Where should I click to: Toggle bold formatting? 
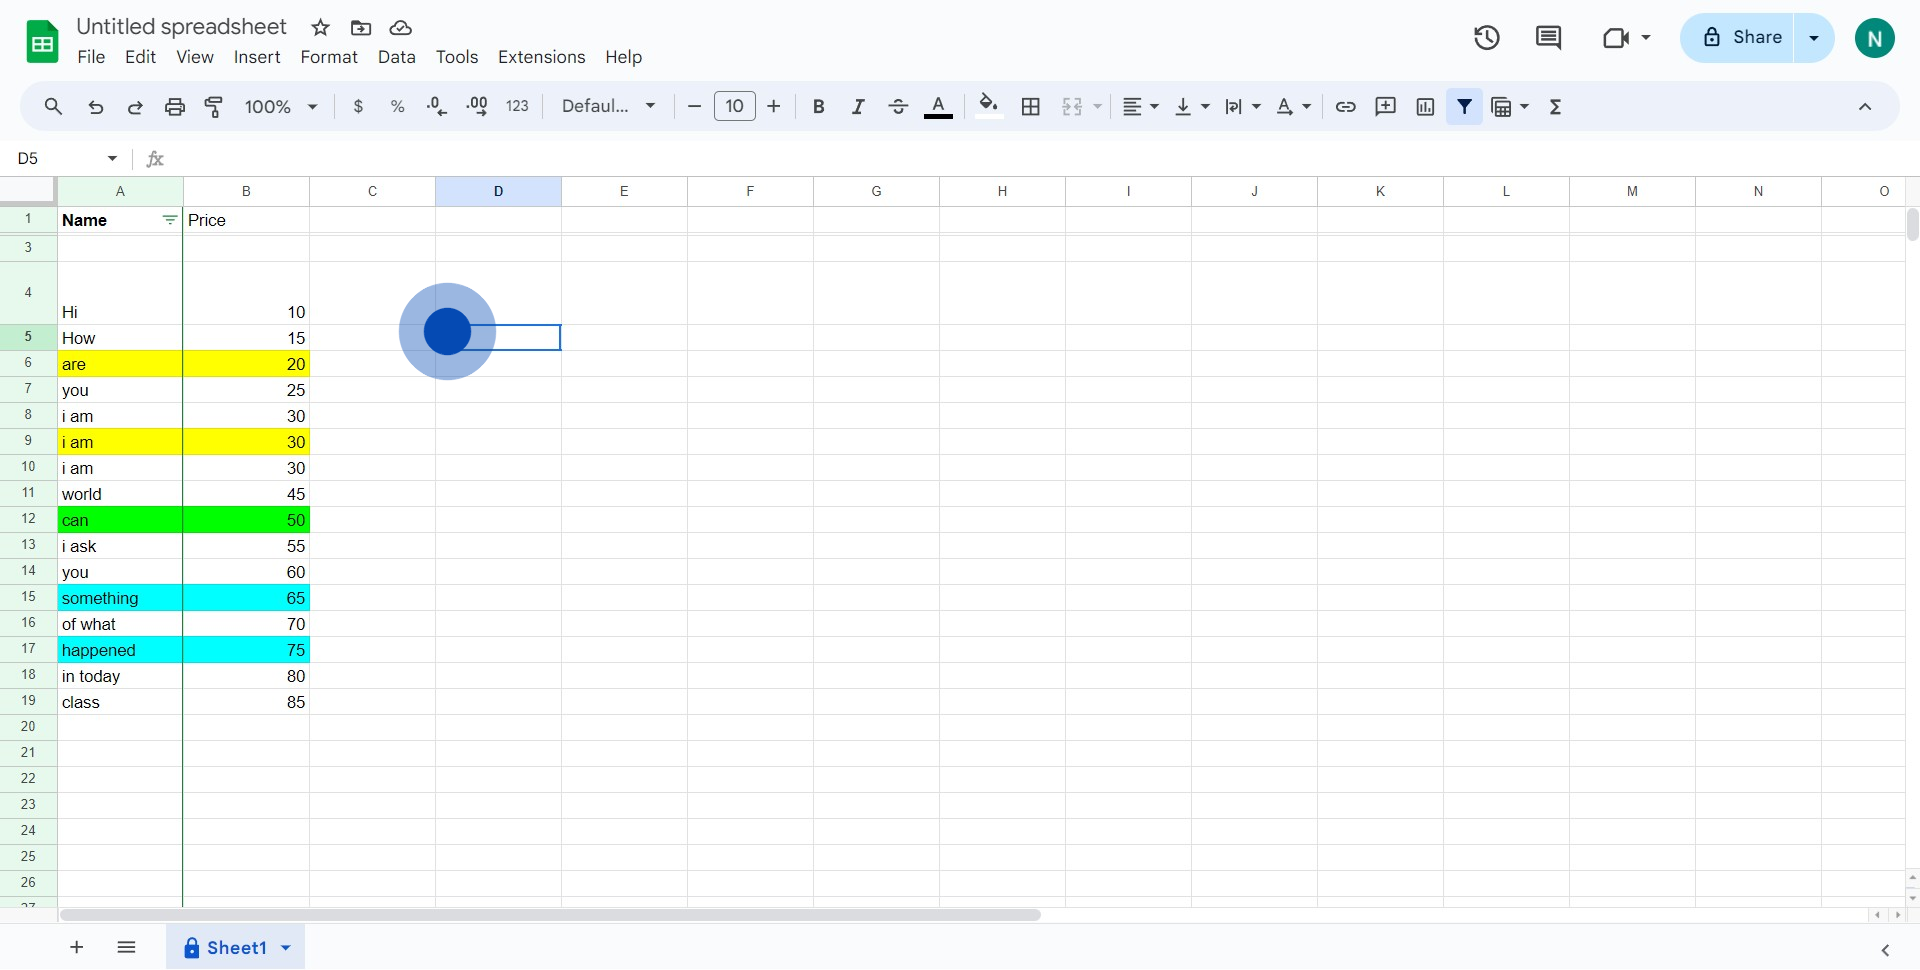click(818, 107)
